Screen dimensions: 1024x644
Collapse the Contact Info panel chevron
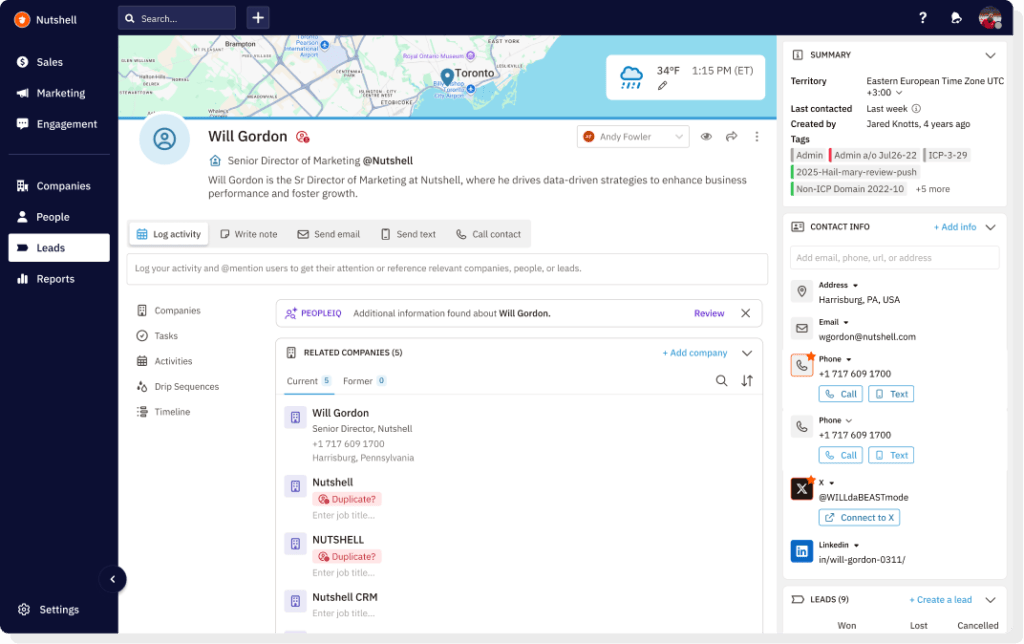pyautogui.click(x=990, y=227)
